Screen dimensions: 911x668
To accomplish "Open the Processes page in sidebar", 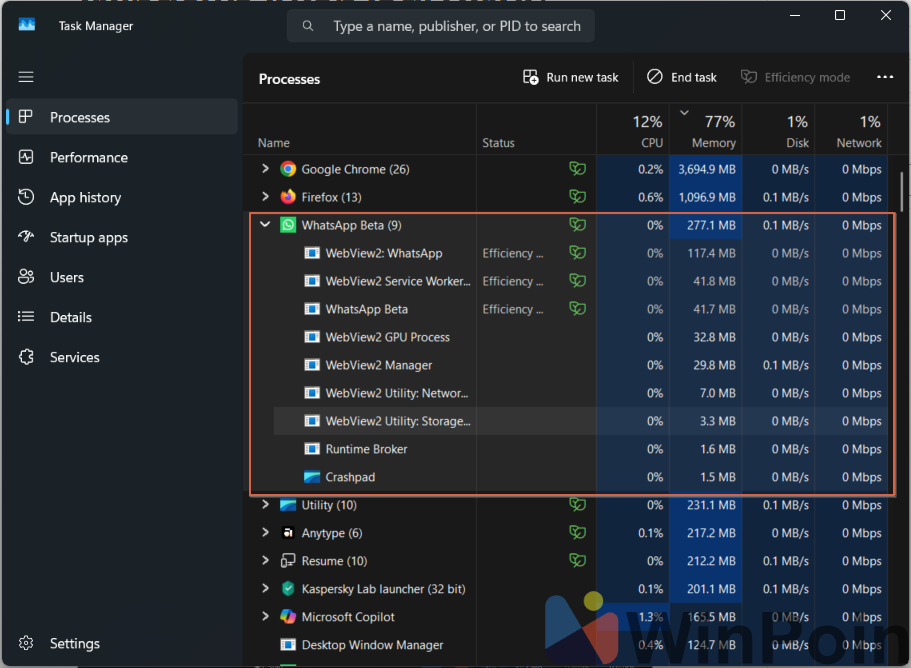I will coord(122,117).
